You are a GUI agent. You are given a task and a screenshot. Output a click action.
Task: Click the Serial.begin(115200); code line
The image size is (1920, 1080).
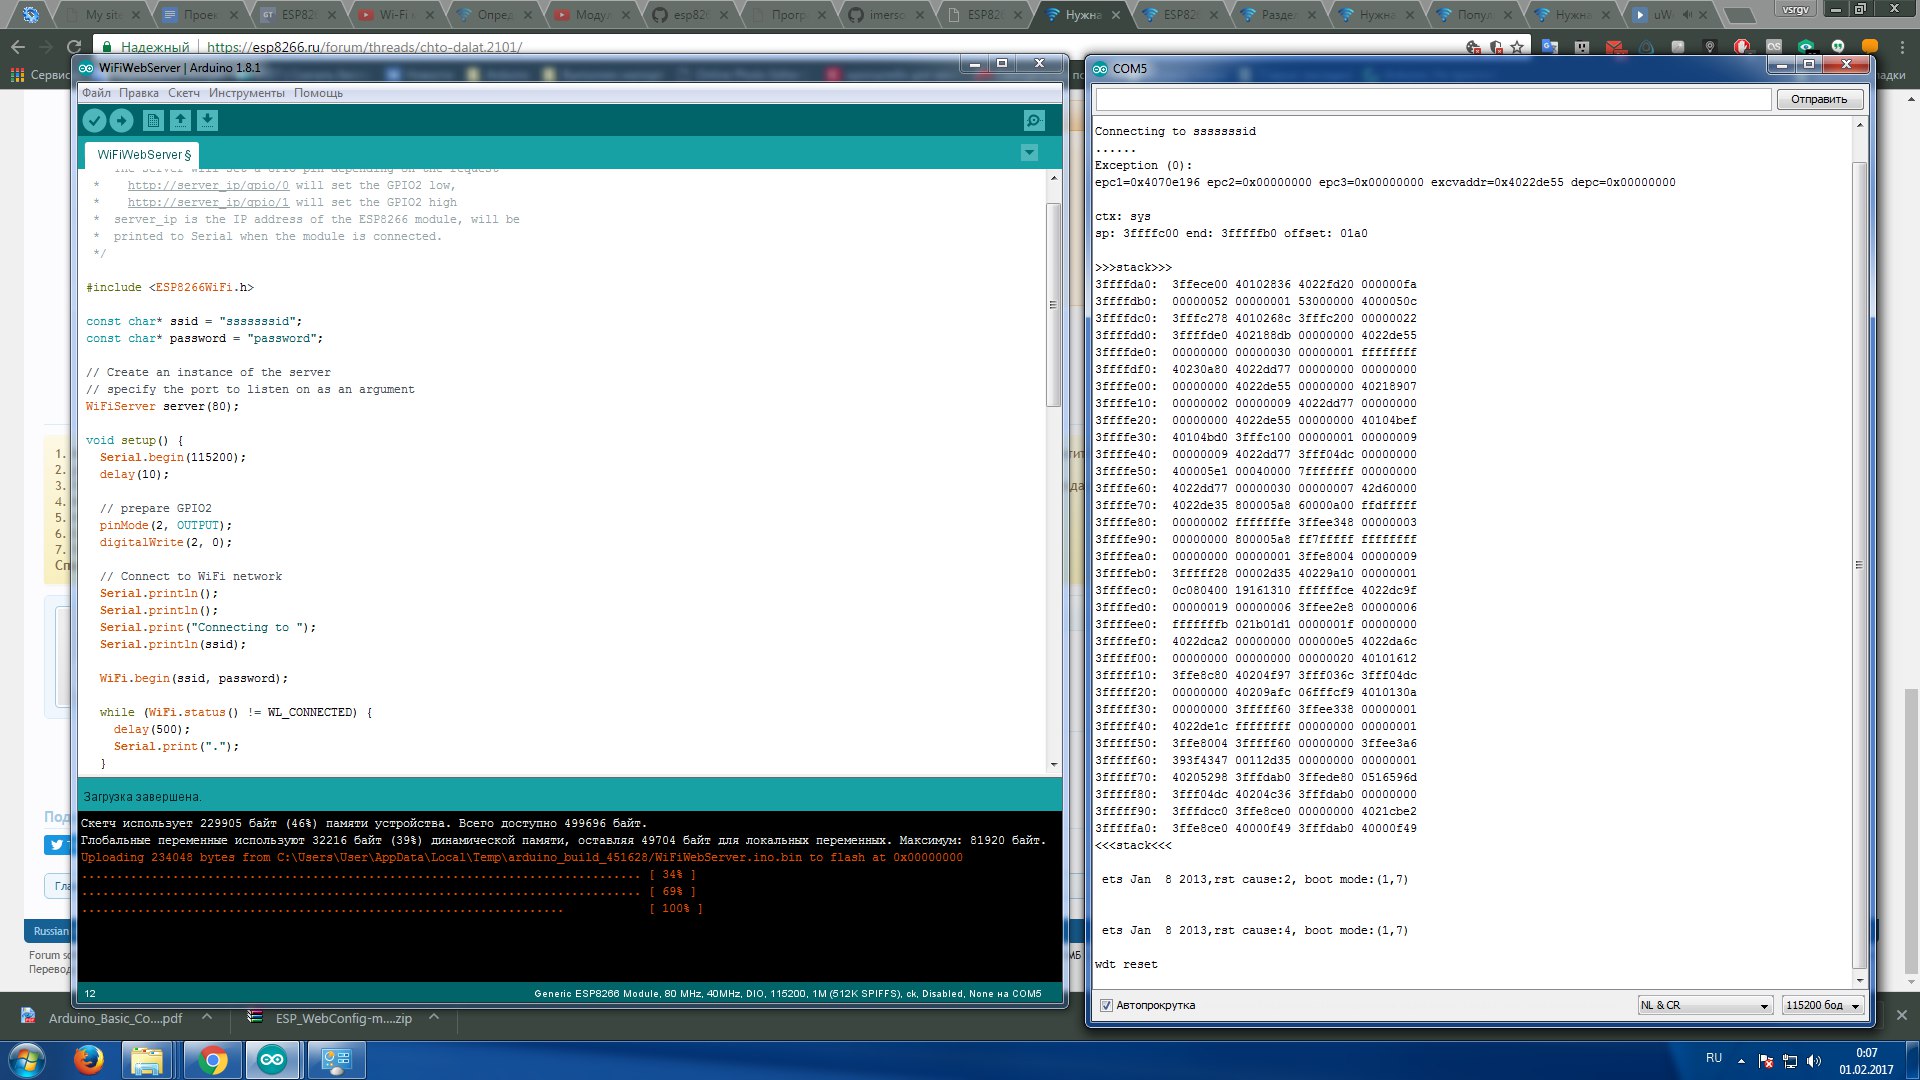tap(172, 458)
